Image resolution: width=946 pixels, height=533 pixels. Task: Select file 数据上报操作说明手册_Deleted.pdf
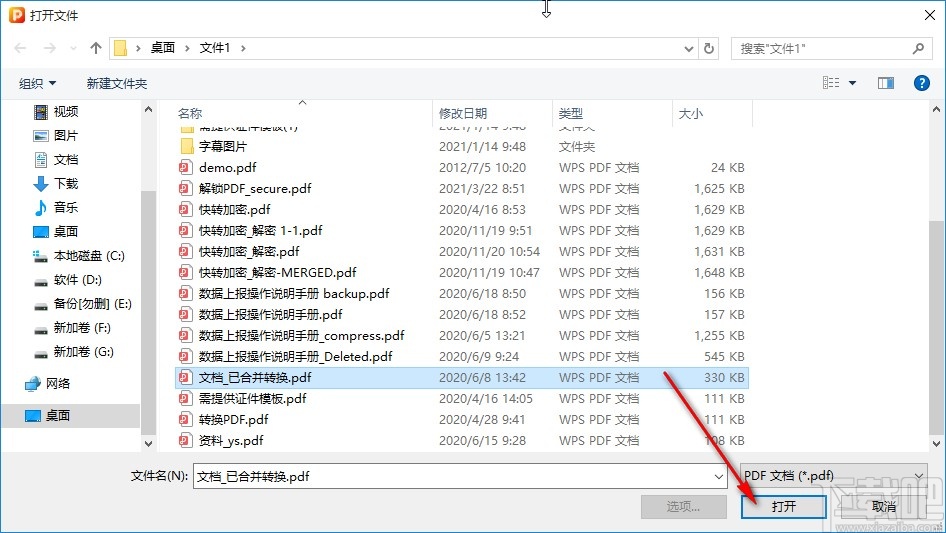[462, 357]
